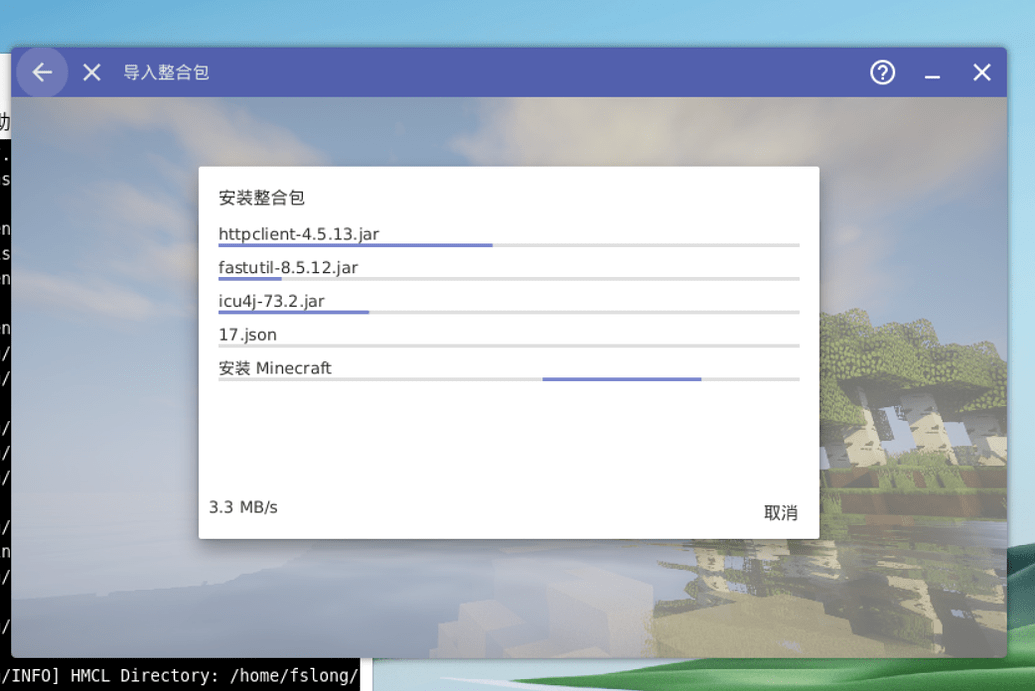This screenshot has width=1035, height=691.
Task: Click the 取消 button to cancel installation
Action: click(780, 511)
